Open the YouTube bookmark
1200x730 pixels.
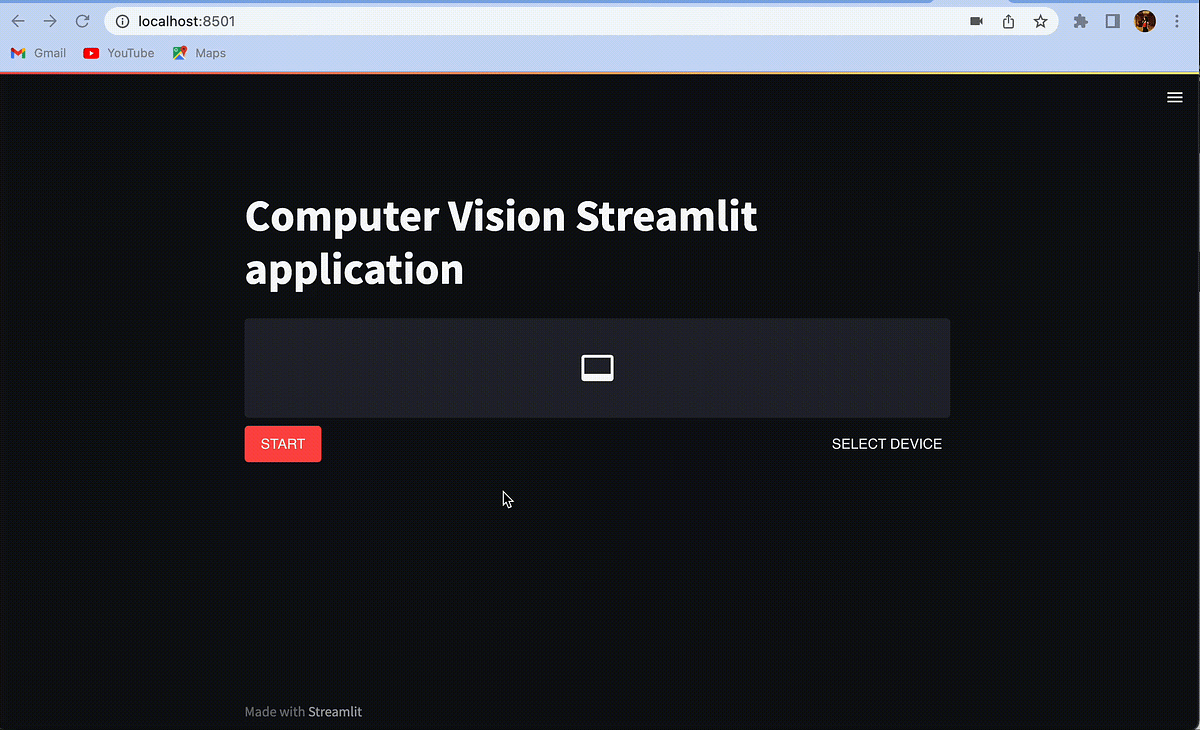click(x=118, y=53)
